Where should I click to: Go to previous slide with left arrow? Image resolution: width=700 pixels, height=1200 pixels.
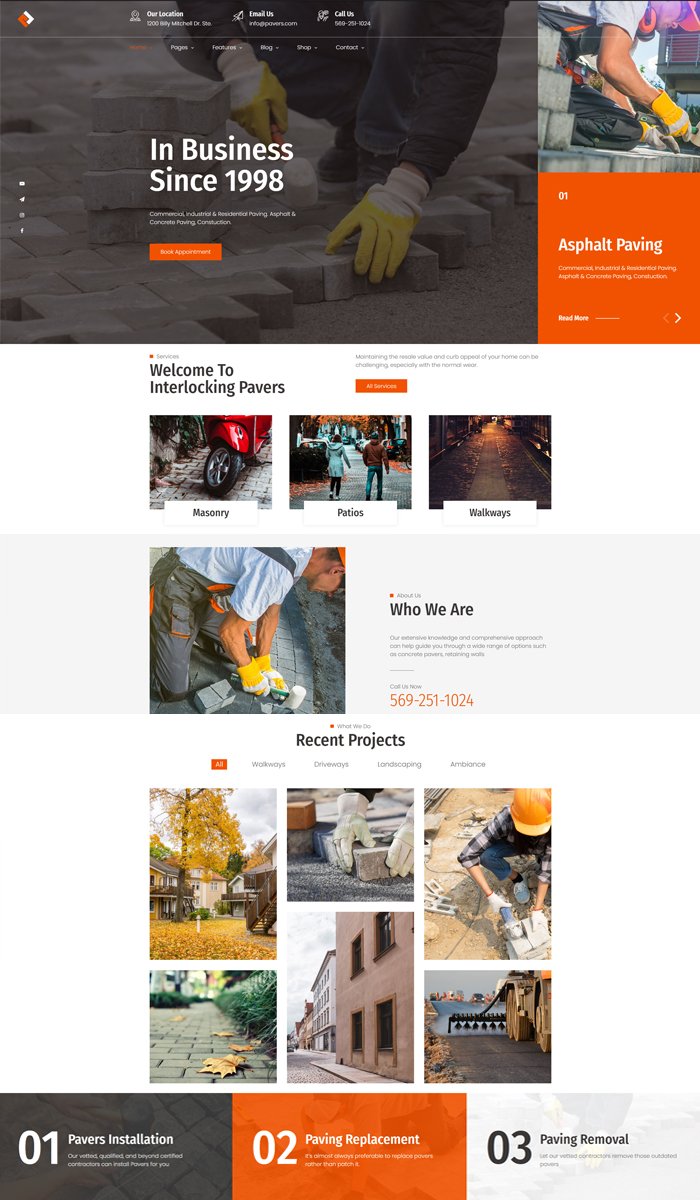point(666,318)
